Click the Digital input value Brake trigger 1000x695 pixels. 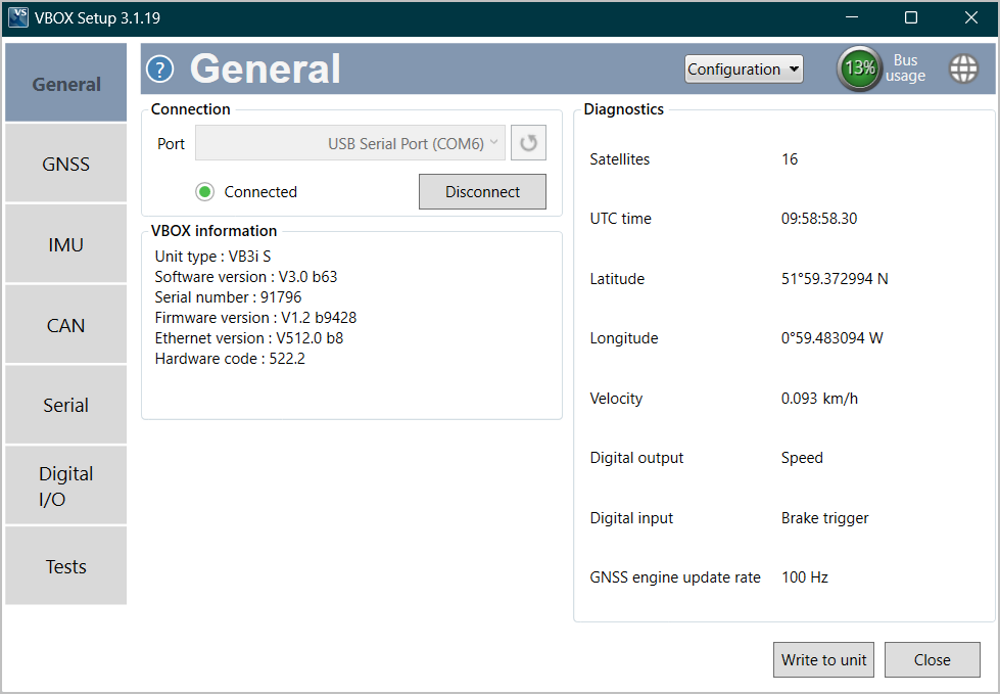825,518
